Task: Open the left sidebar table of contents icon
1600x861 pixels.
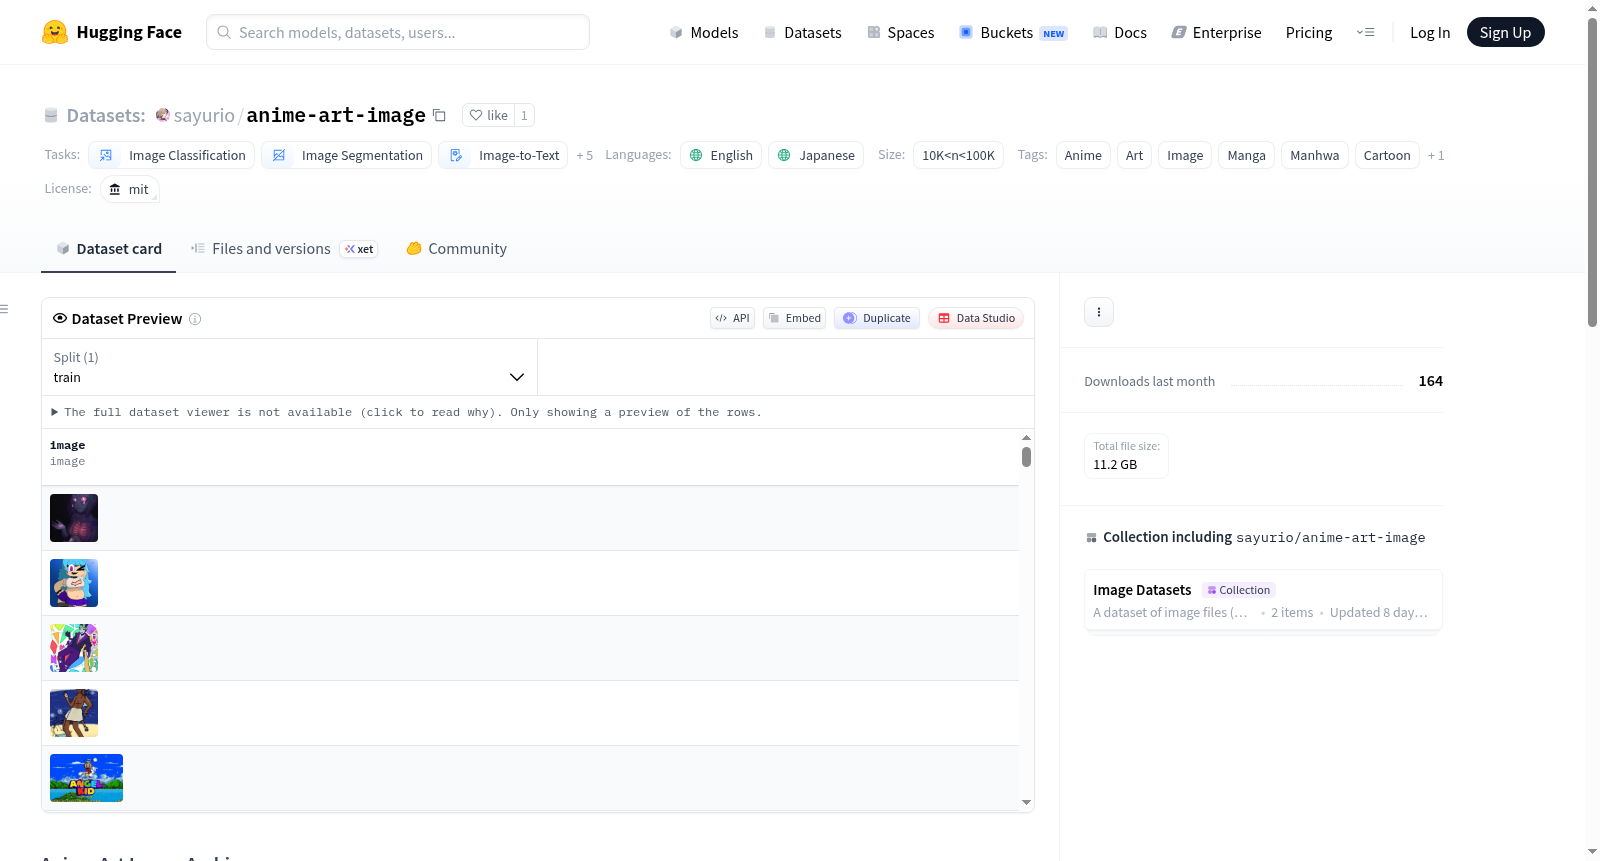Action: coord(5,309)
